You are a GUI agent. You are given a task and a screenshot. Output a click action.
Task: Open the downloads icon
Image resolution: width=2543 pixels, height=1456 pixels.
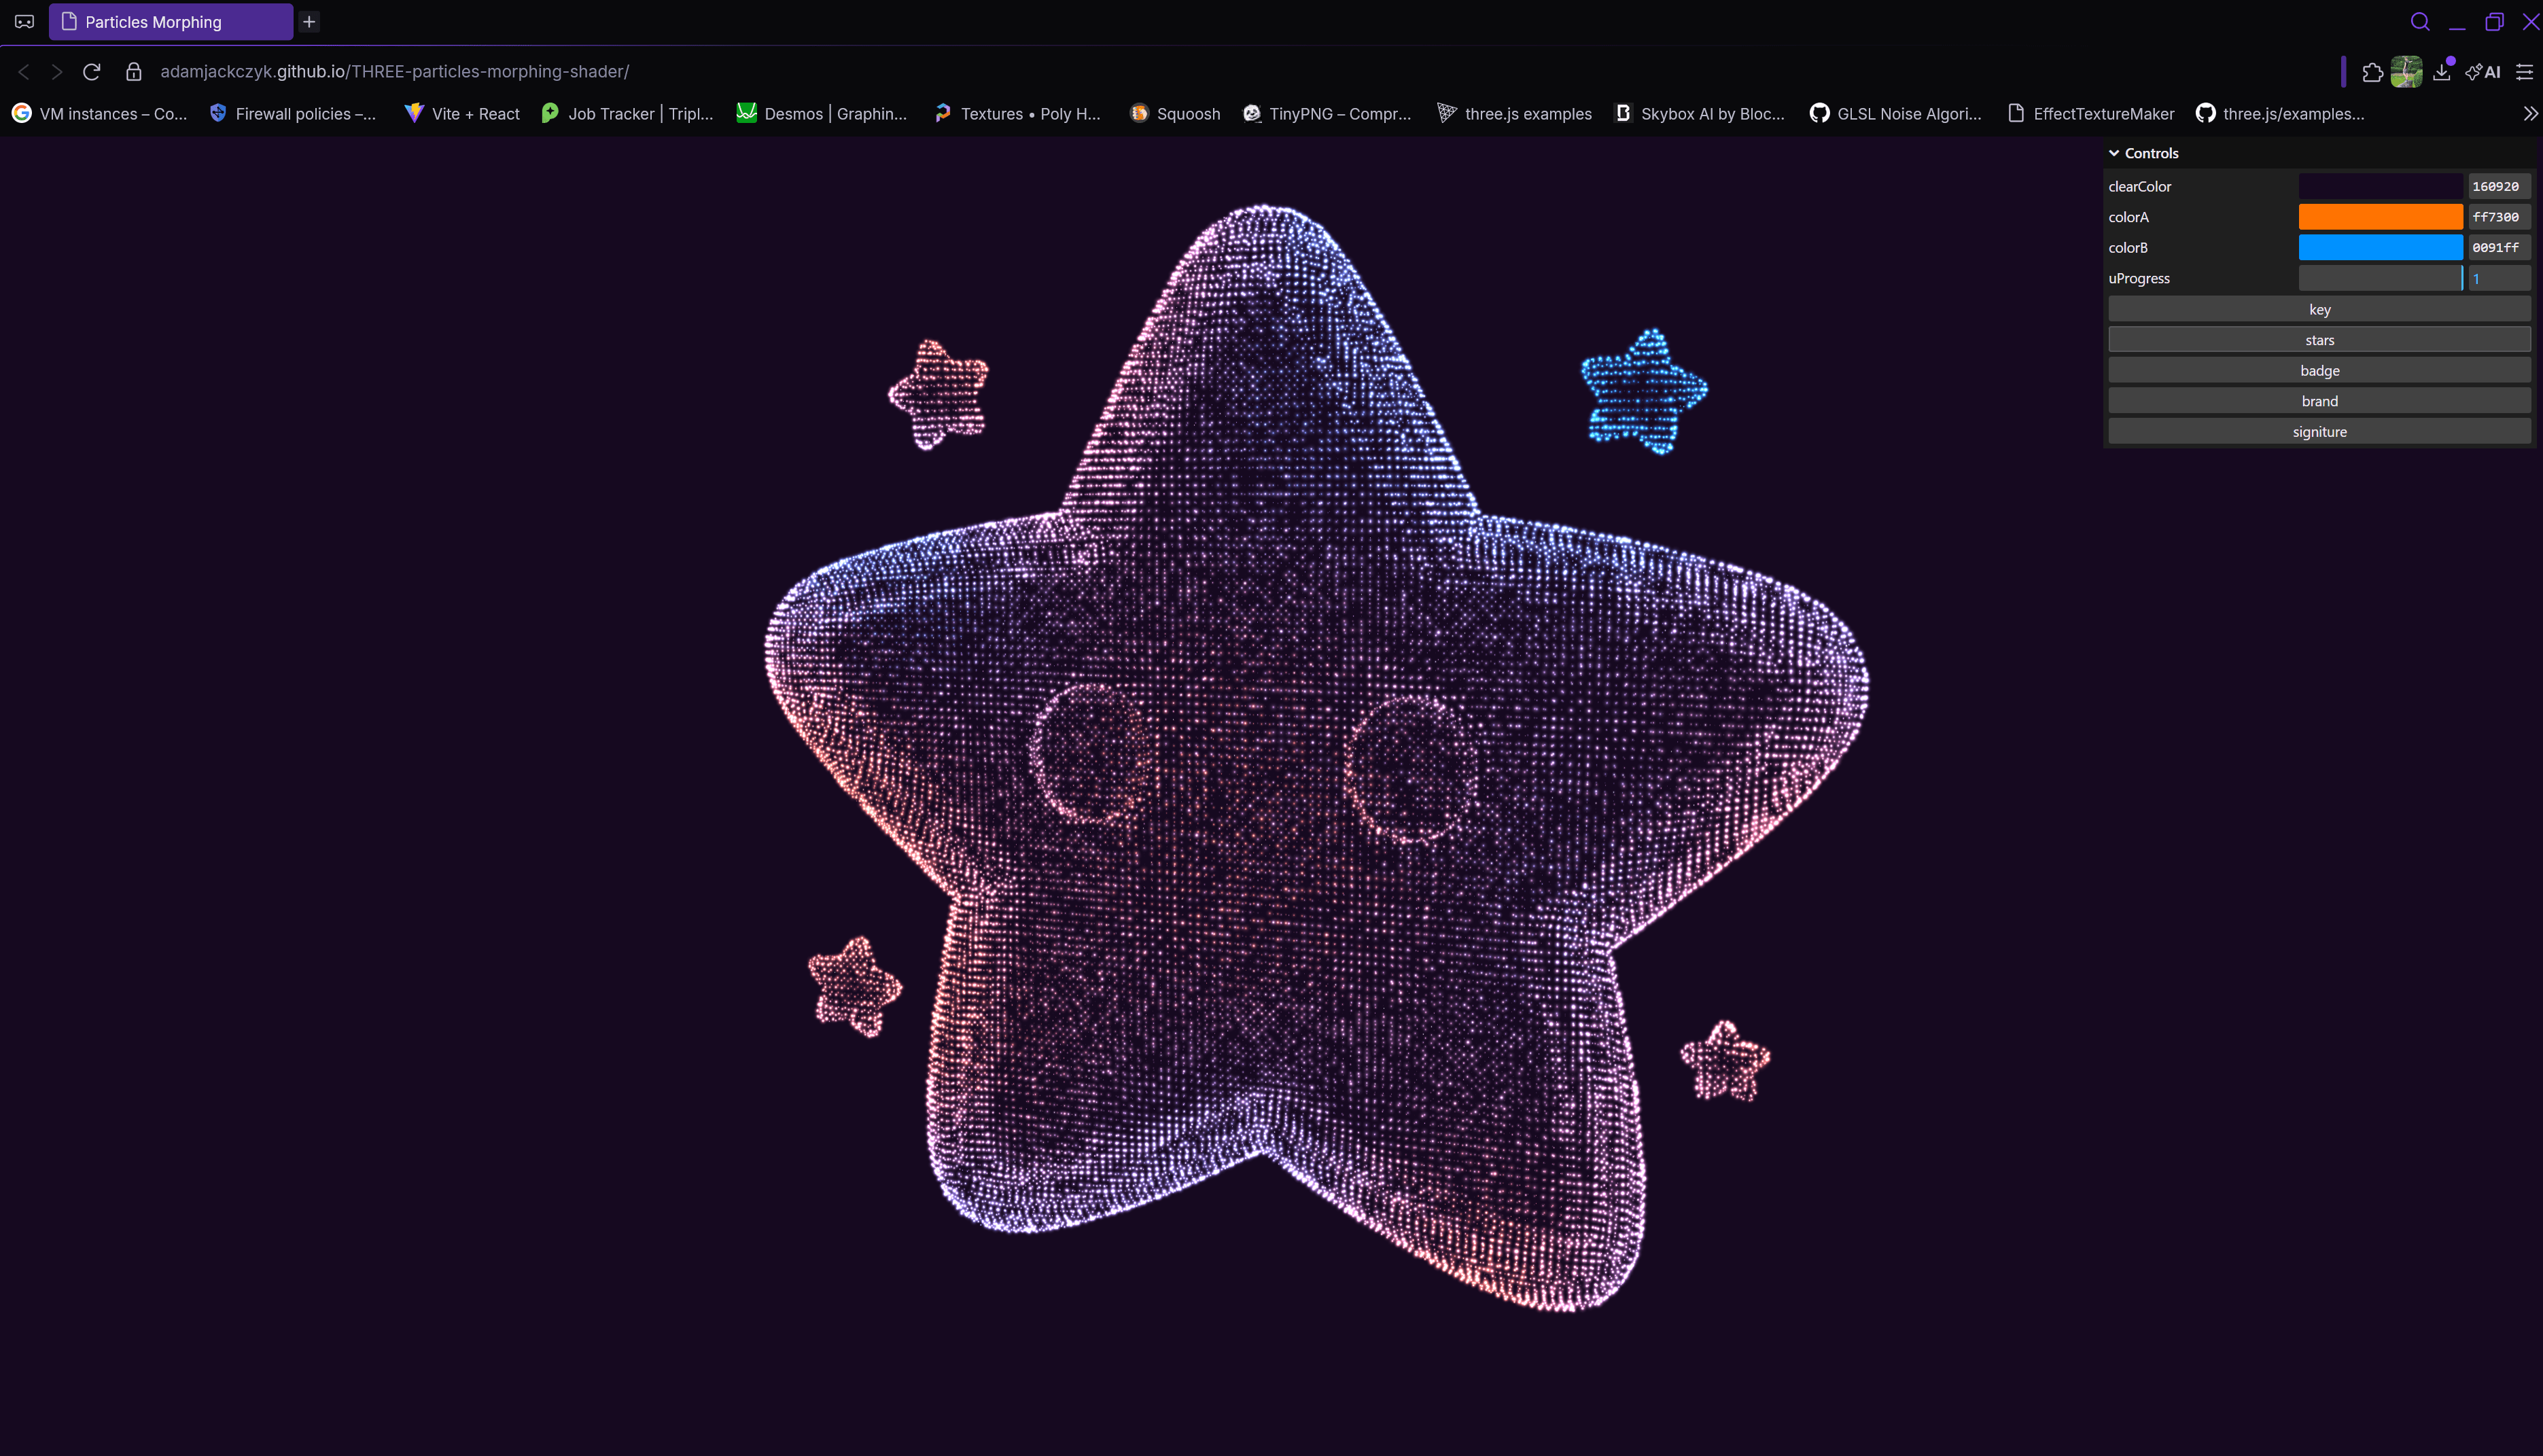2442,72
